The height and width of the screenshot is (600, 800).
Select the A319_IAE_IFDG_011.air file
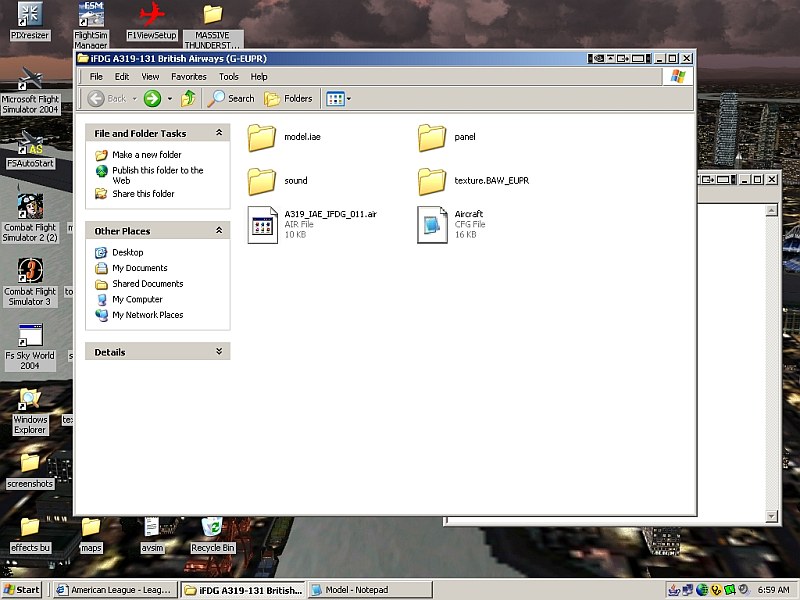[262, 225]
